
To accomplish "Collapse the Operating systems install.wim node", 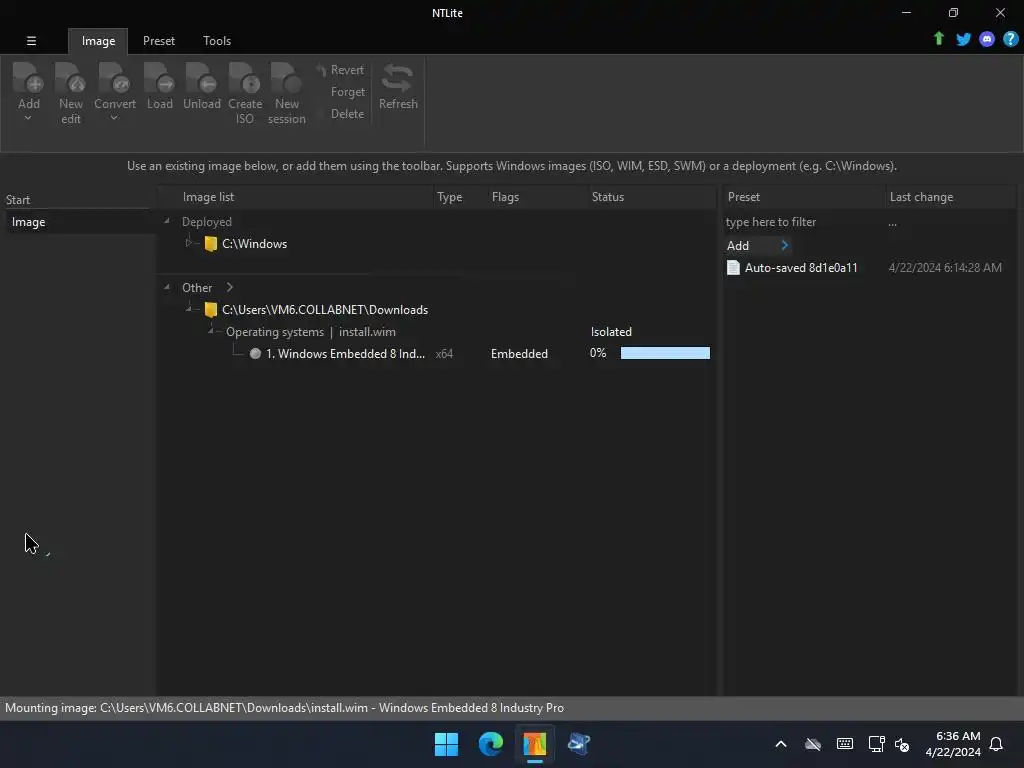I will pos(210,331).
